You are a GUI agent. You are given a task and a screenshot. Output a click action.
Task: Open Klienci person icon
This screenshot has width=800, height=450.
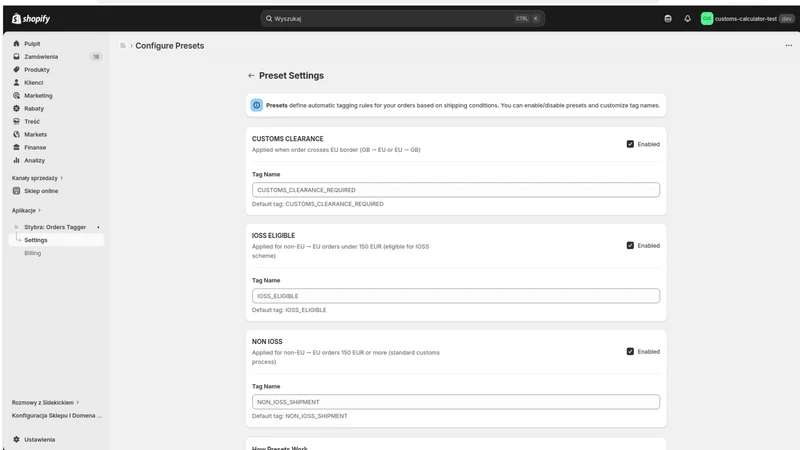(16, 82)
